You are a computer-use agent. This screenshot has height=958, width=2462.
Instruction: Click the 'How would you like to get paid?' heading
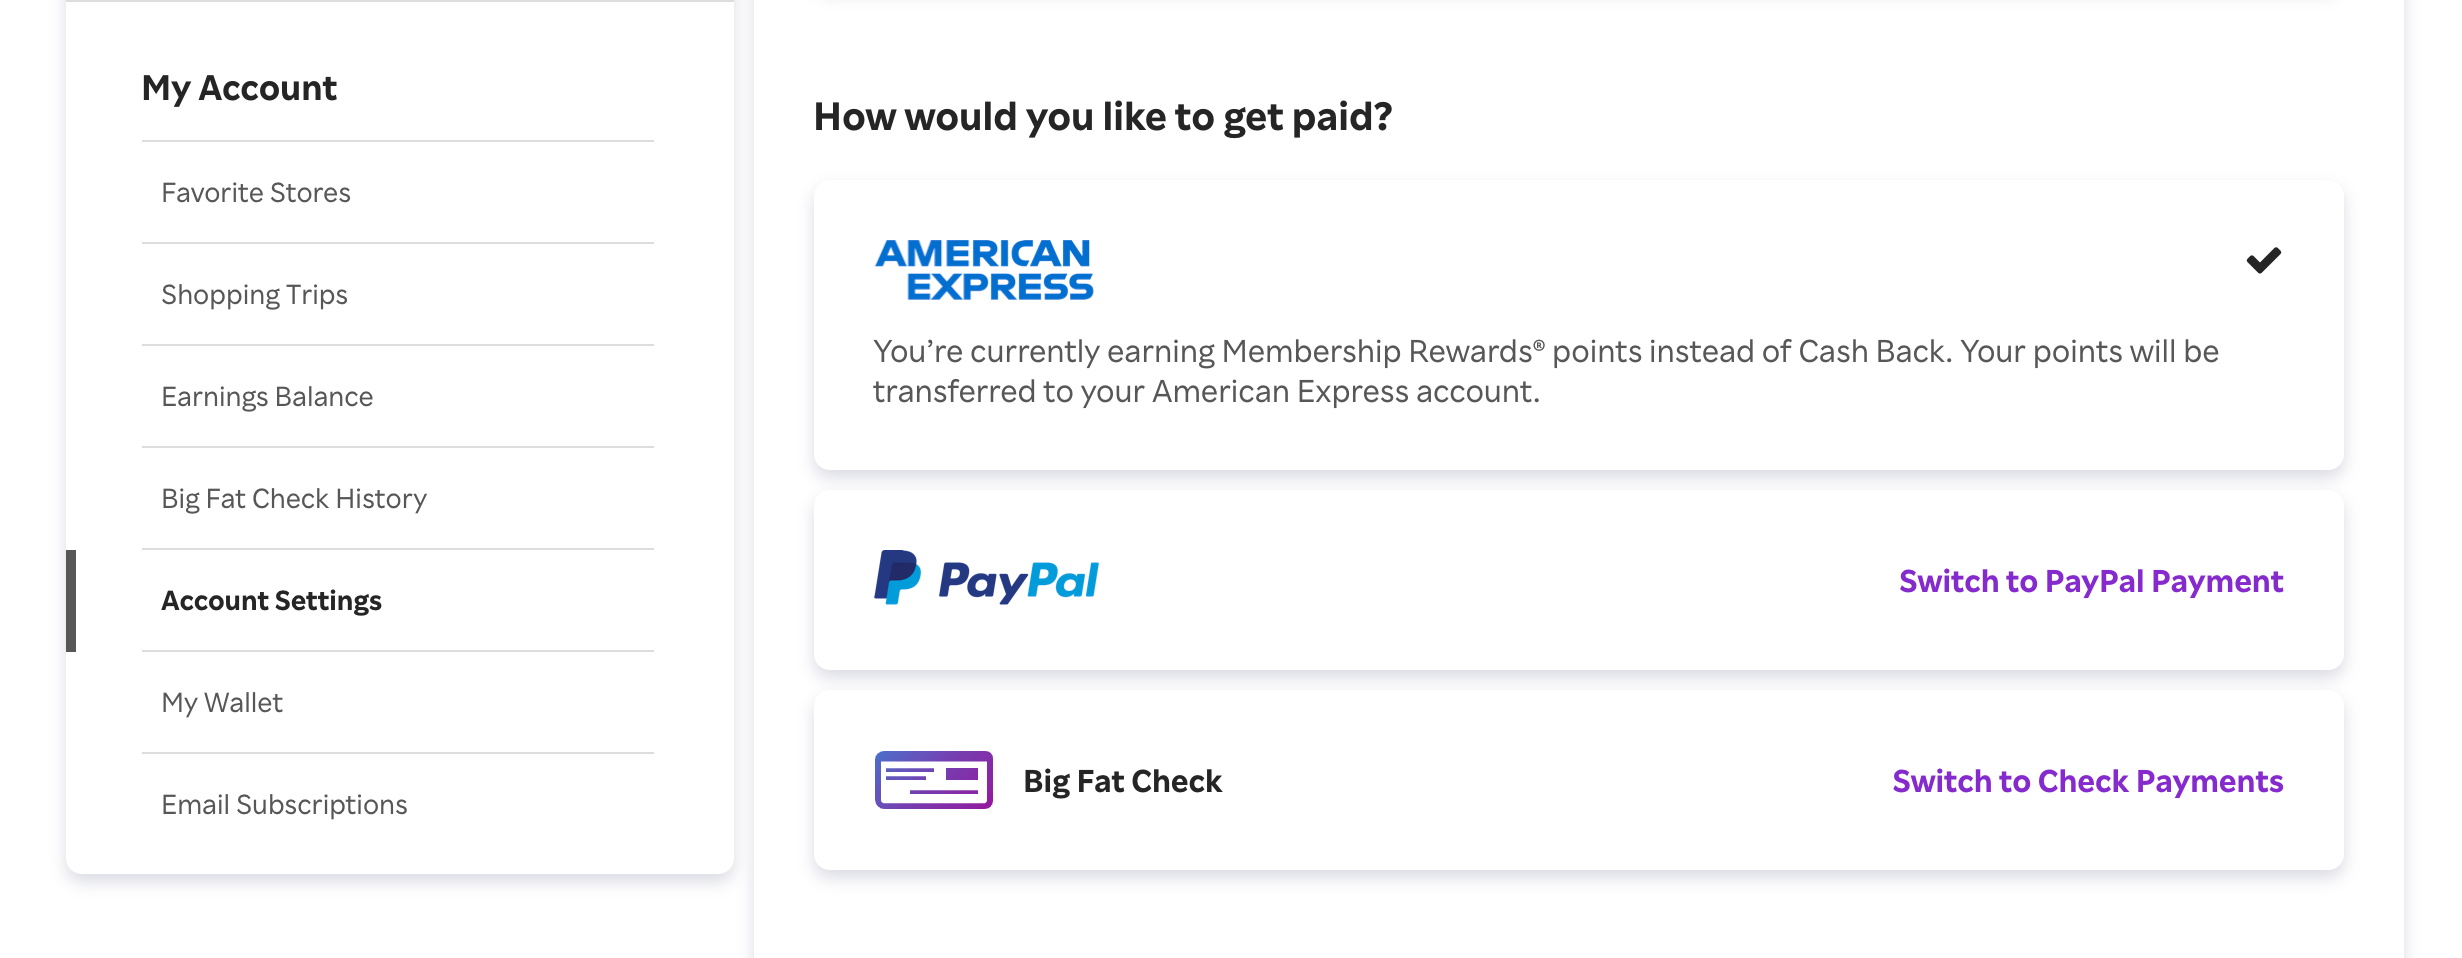[x=1102, y=117]
